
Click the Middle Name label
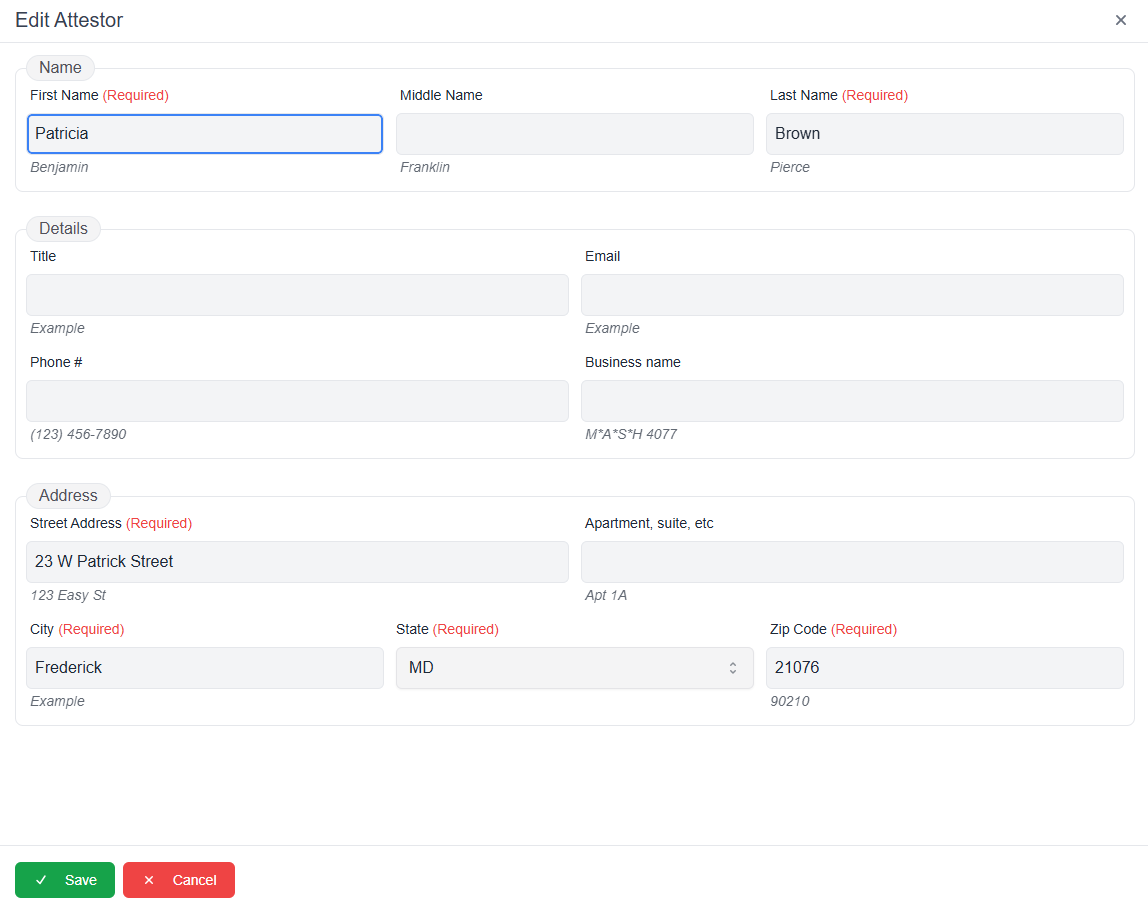(x=441, y=95)
